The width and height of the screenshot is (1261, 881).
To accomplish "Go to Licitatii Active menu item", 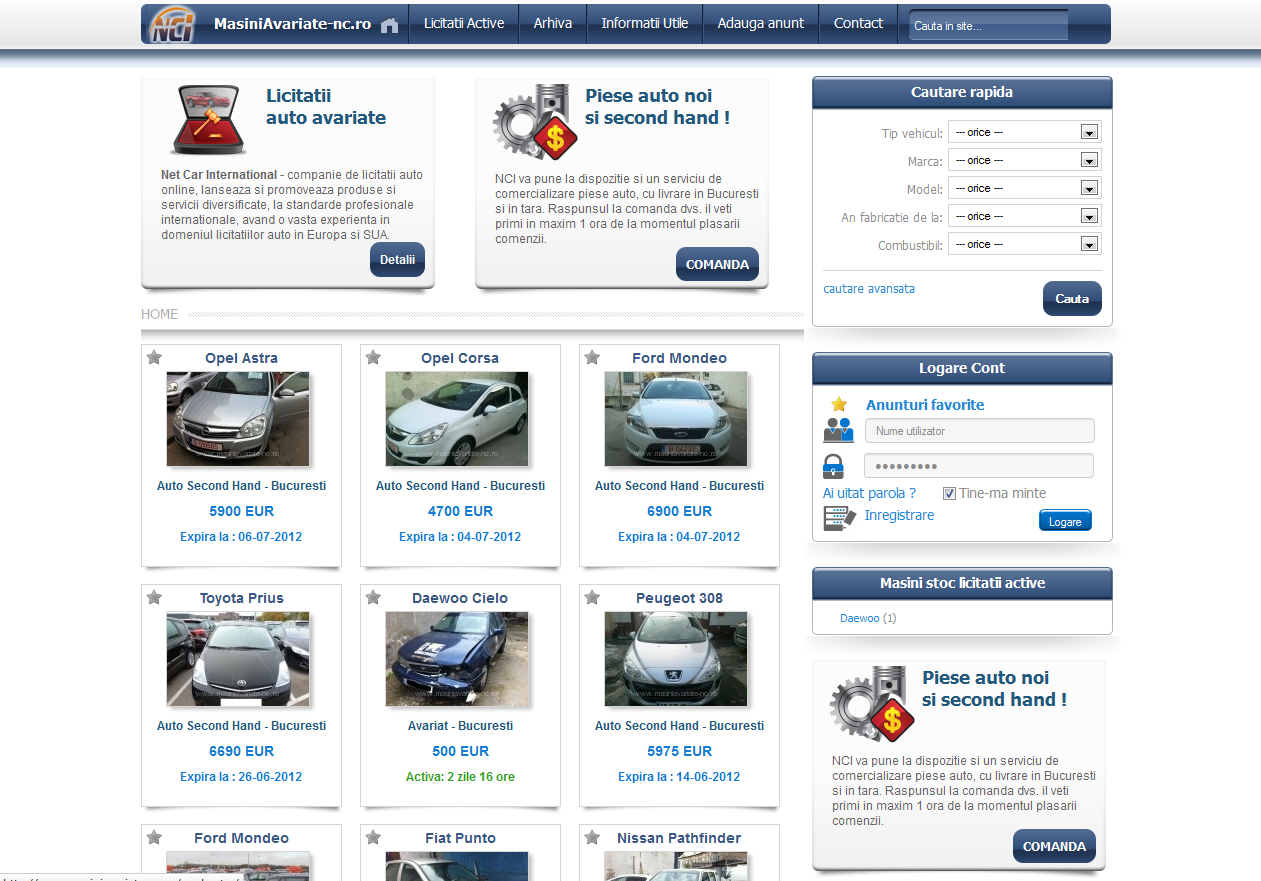I will pyautogui.click(x=464, y=23).
